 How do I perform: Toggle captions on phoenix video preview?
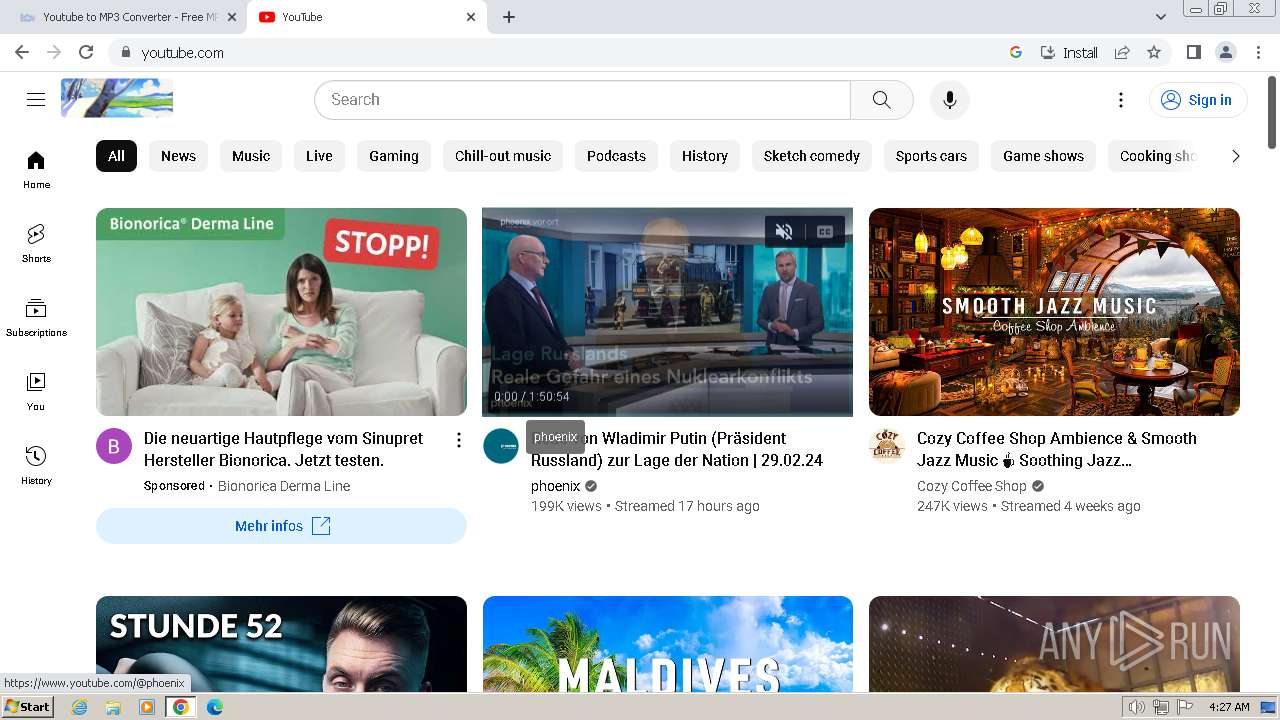[x=825, y=232]
